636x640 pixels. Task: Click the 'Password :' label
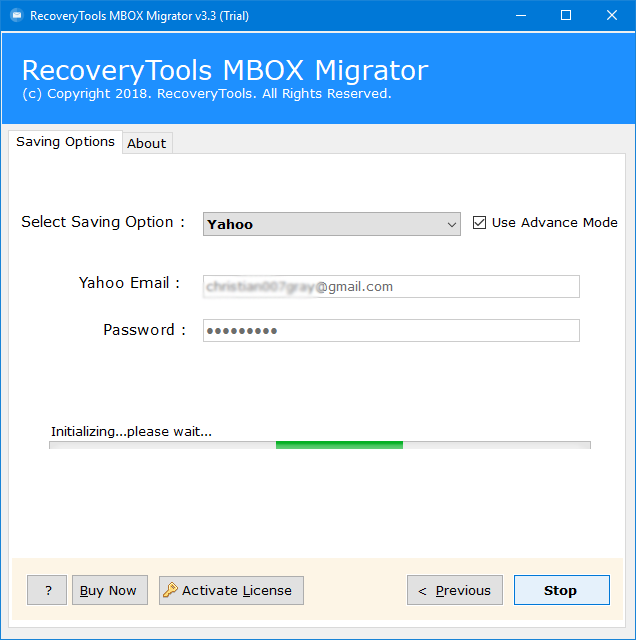145,330
